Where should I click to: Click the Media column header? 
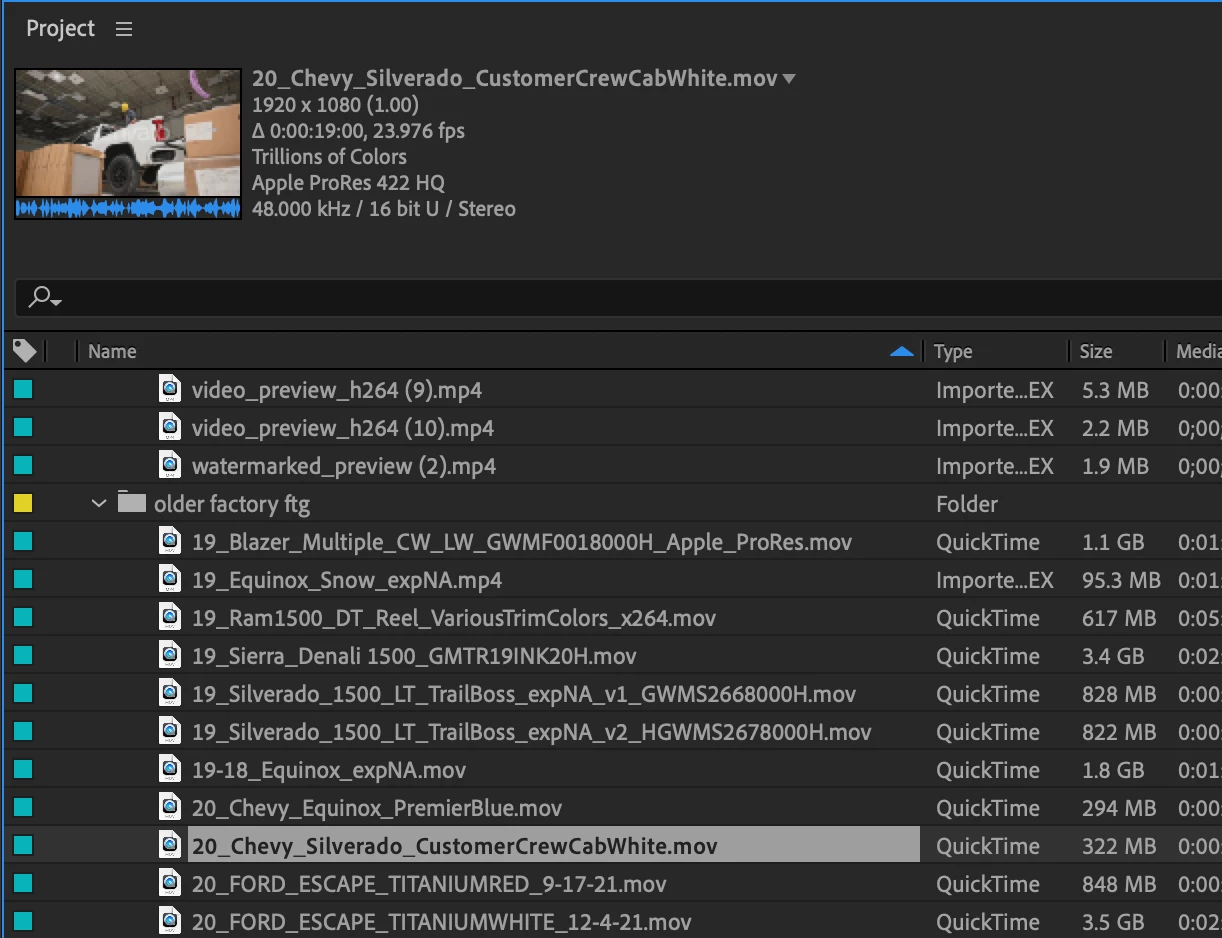tap(1198, 351)
